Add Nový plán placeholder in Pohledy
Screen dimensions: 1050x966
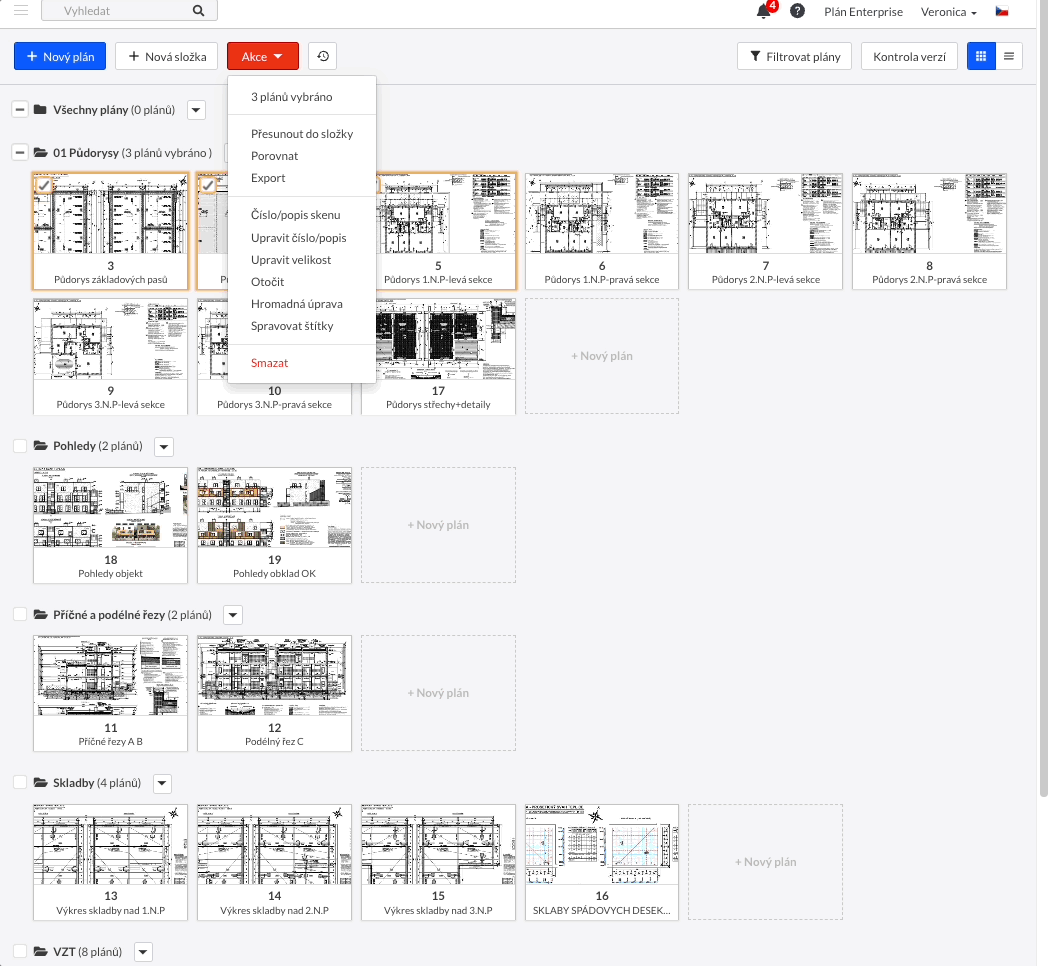coord(438,525)
